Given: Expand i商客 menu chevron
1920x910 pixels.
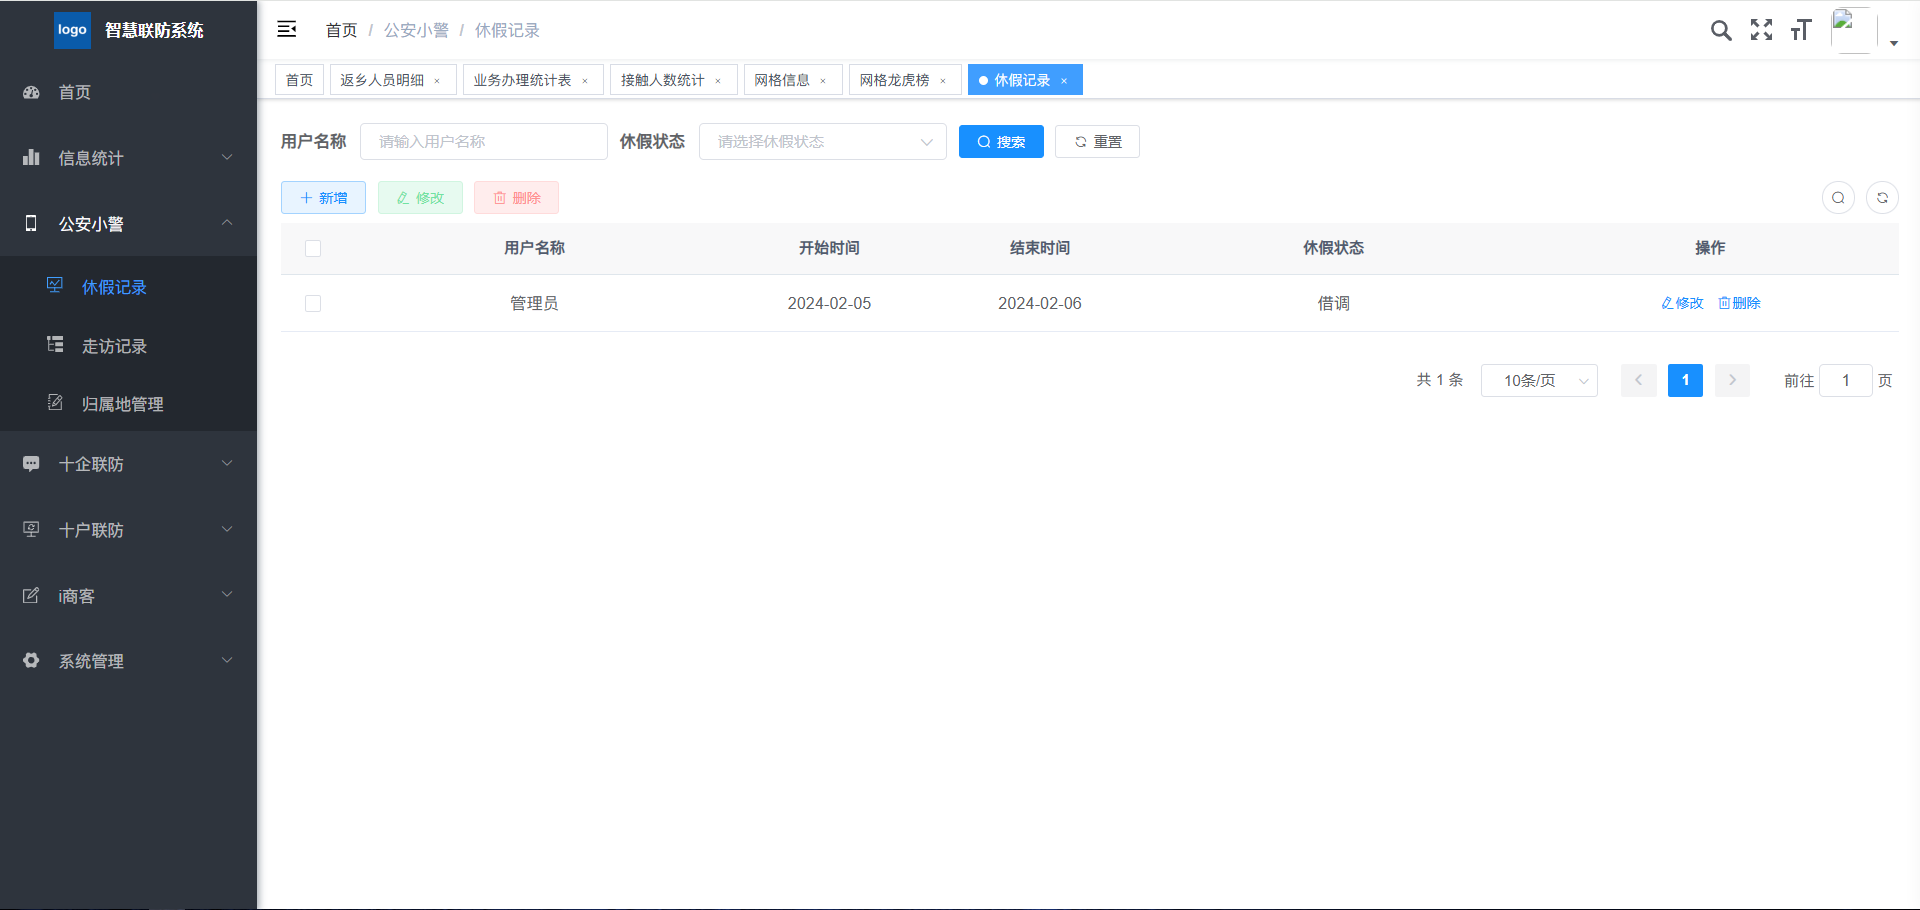Looking at the screenshot, I should tap(227, 594).
